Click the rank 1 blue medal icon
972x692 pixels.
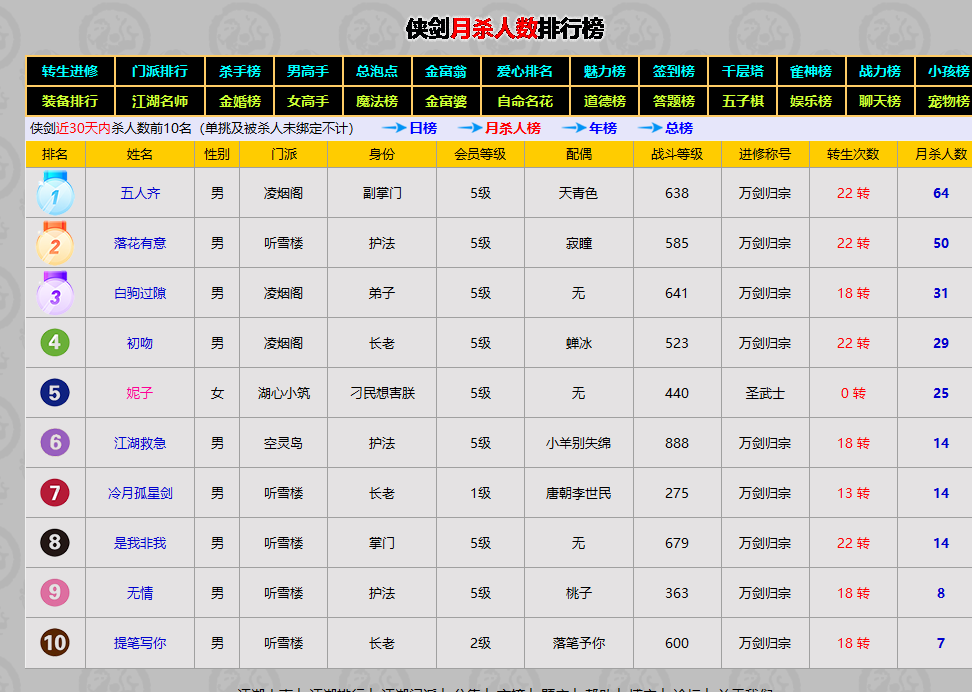tap(55, 193)
